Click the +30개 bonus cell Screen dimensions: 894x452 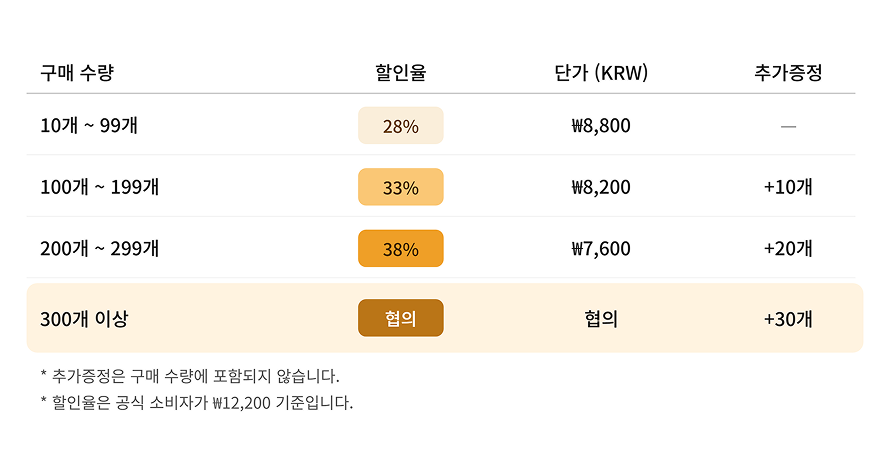[x=788, y=319]
